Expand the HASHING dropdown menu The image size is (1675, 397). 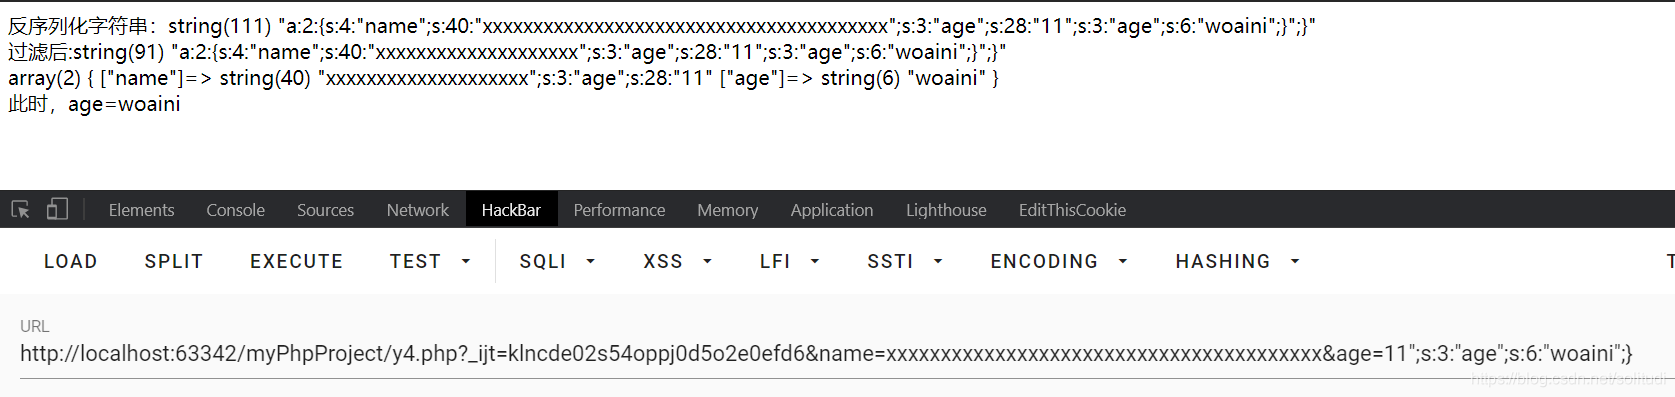click(1237, 261)
